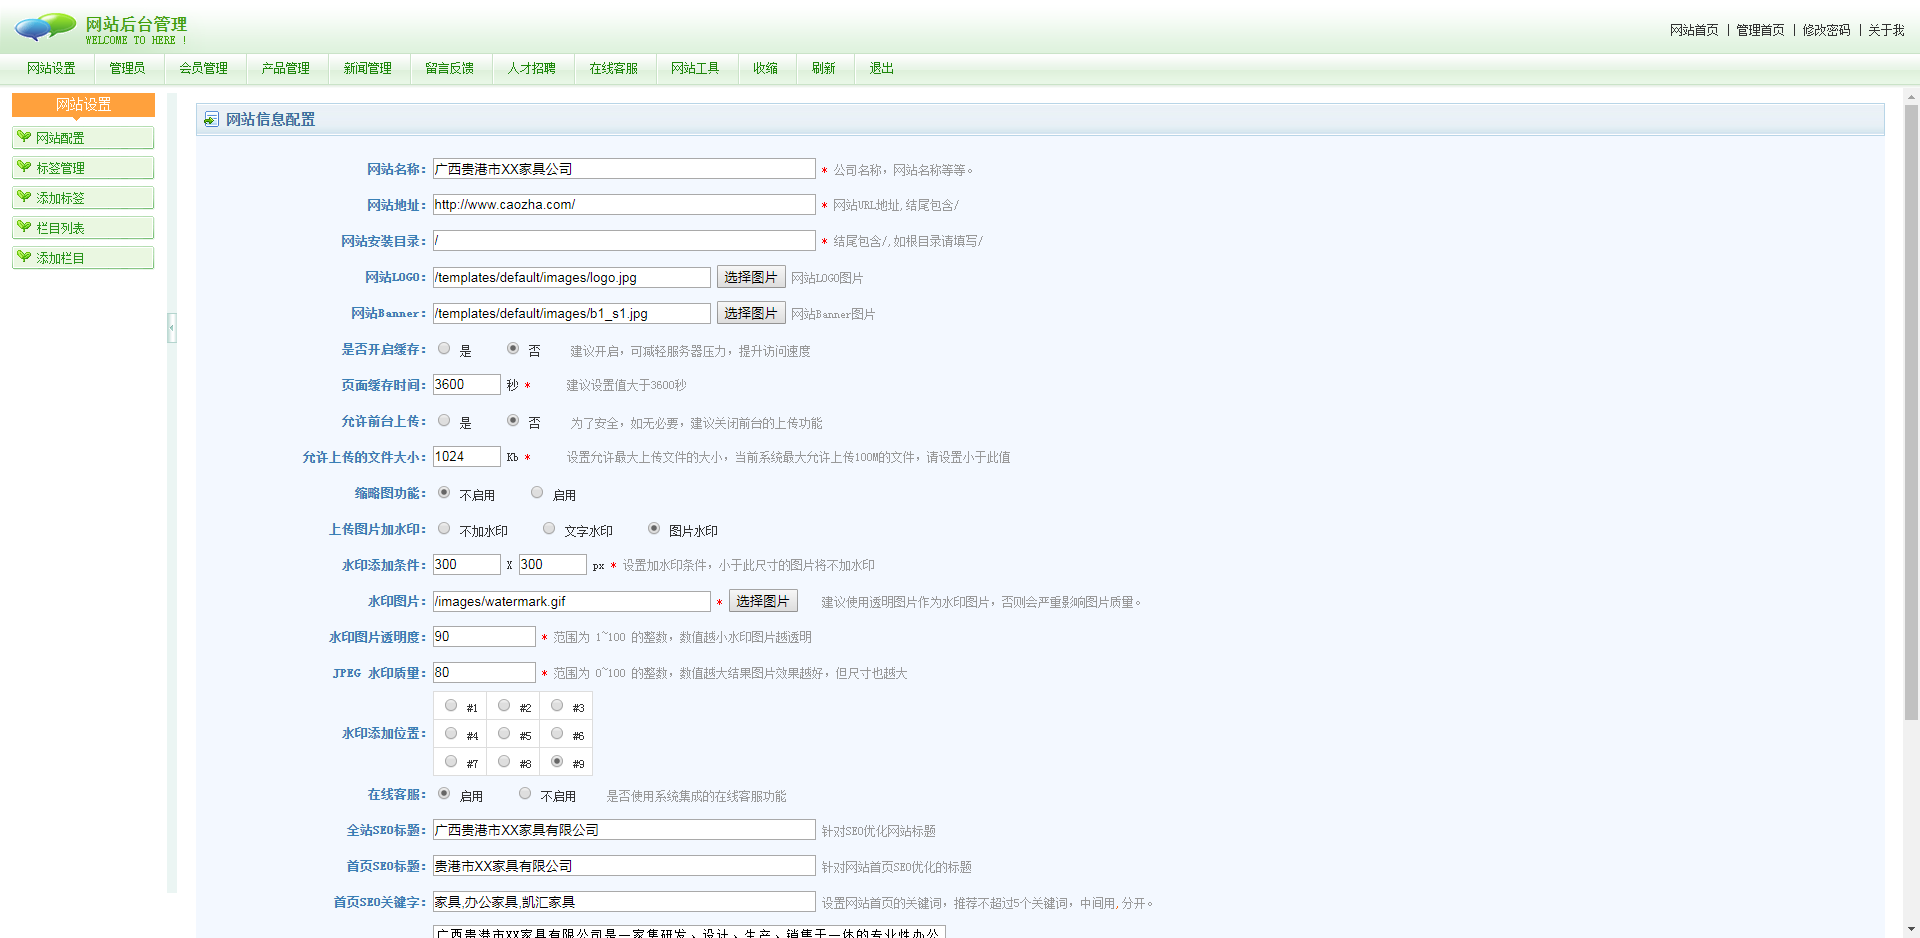Image resolution: width=1920 pixels, height=938 pixels.
Task: Click the 网站名称 input field
Action: [624, 169]
